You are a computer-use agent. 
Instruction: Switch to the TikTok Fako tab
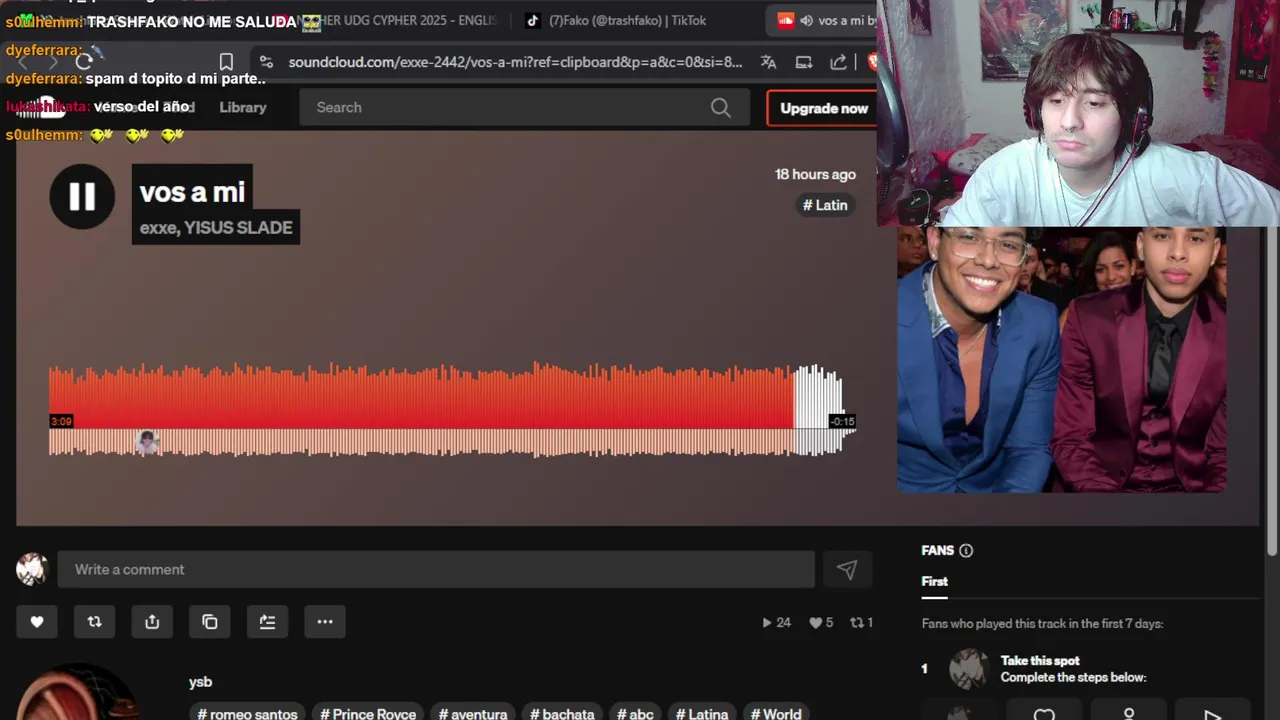pos(628,21)
